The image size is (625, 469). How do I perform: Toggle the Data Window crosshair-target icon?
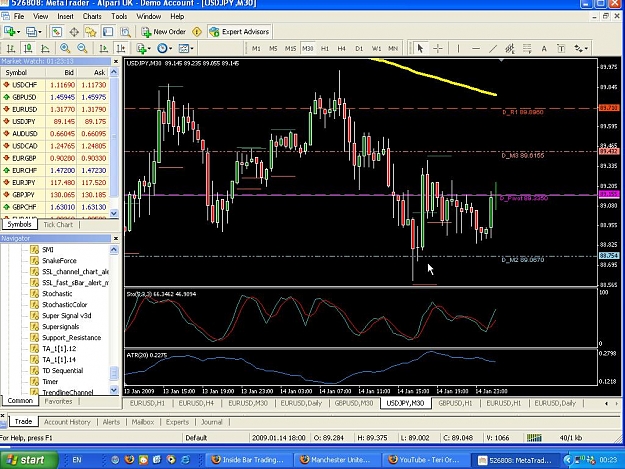click(x=74, y=31)
